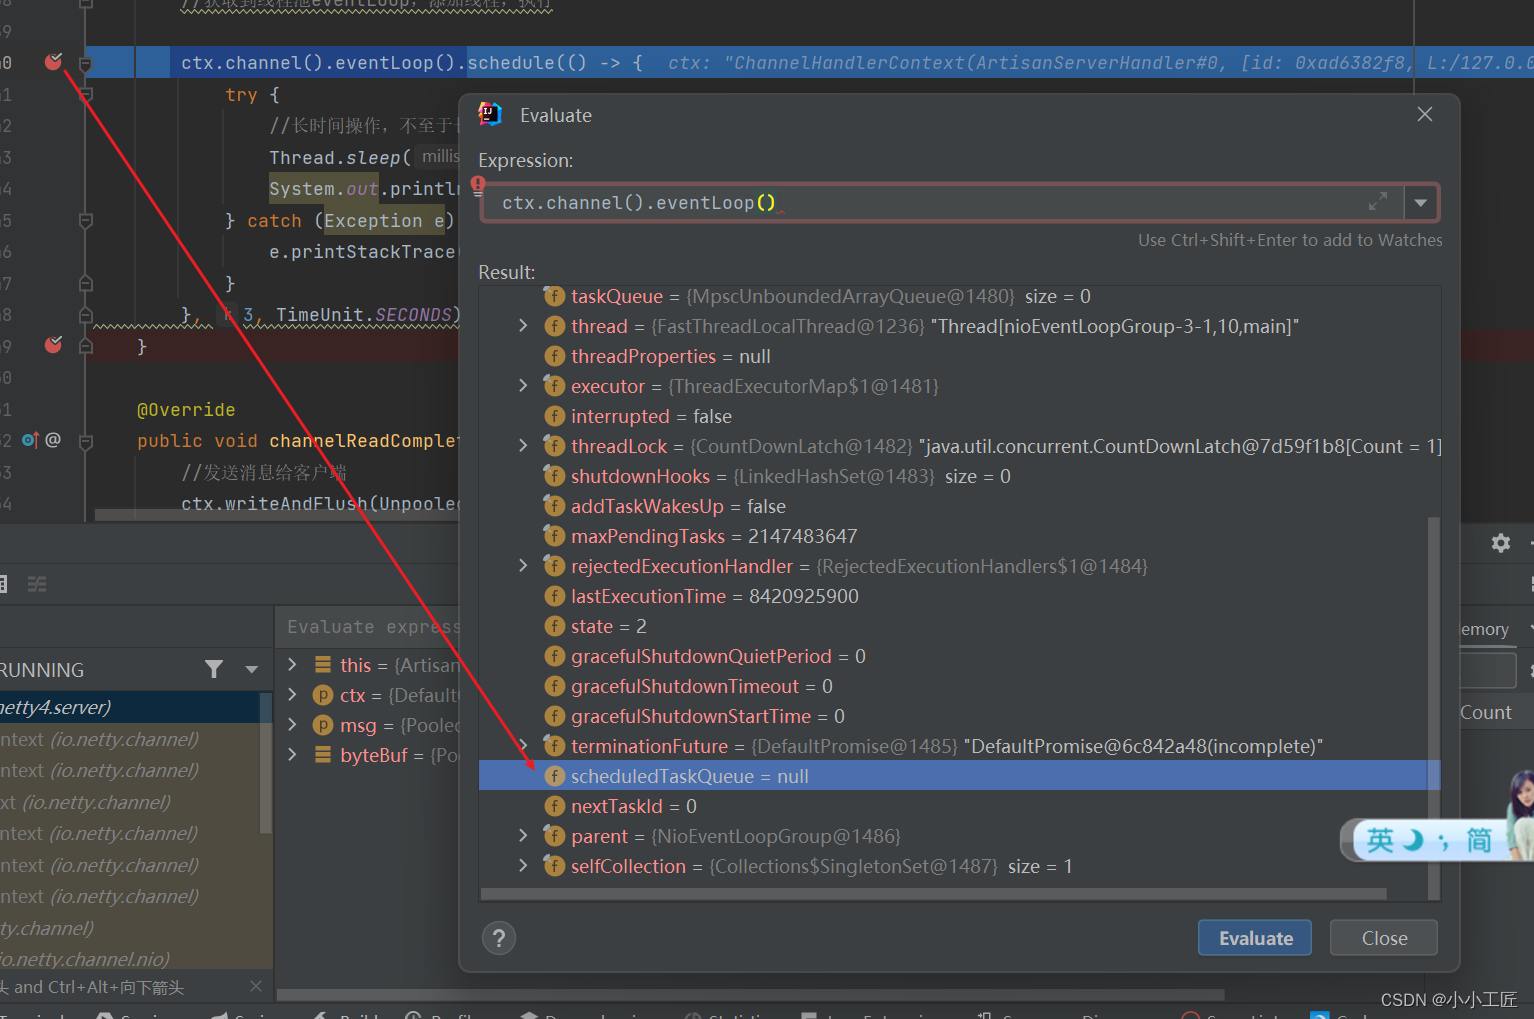
Task: Click the field icon beside state
Action: [x=554, y=626]
